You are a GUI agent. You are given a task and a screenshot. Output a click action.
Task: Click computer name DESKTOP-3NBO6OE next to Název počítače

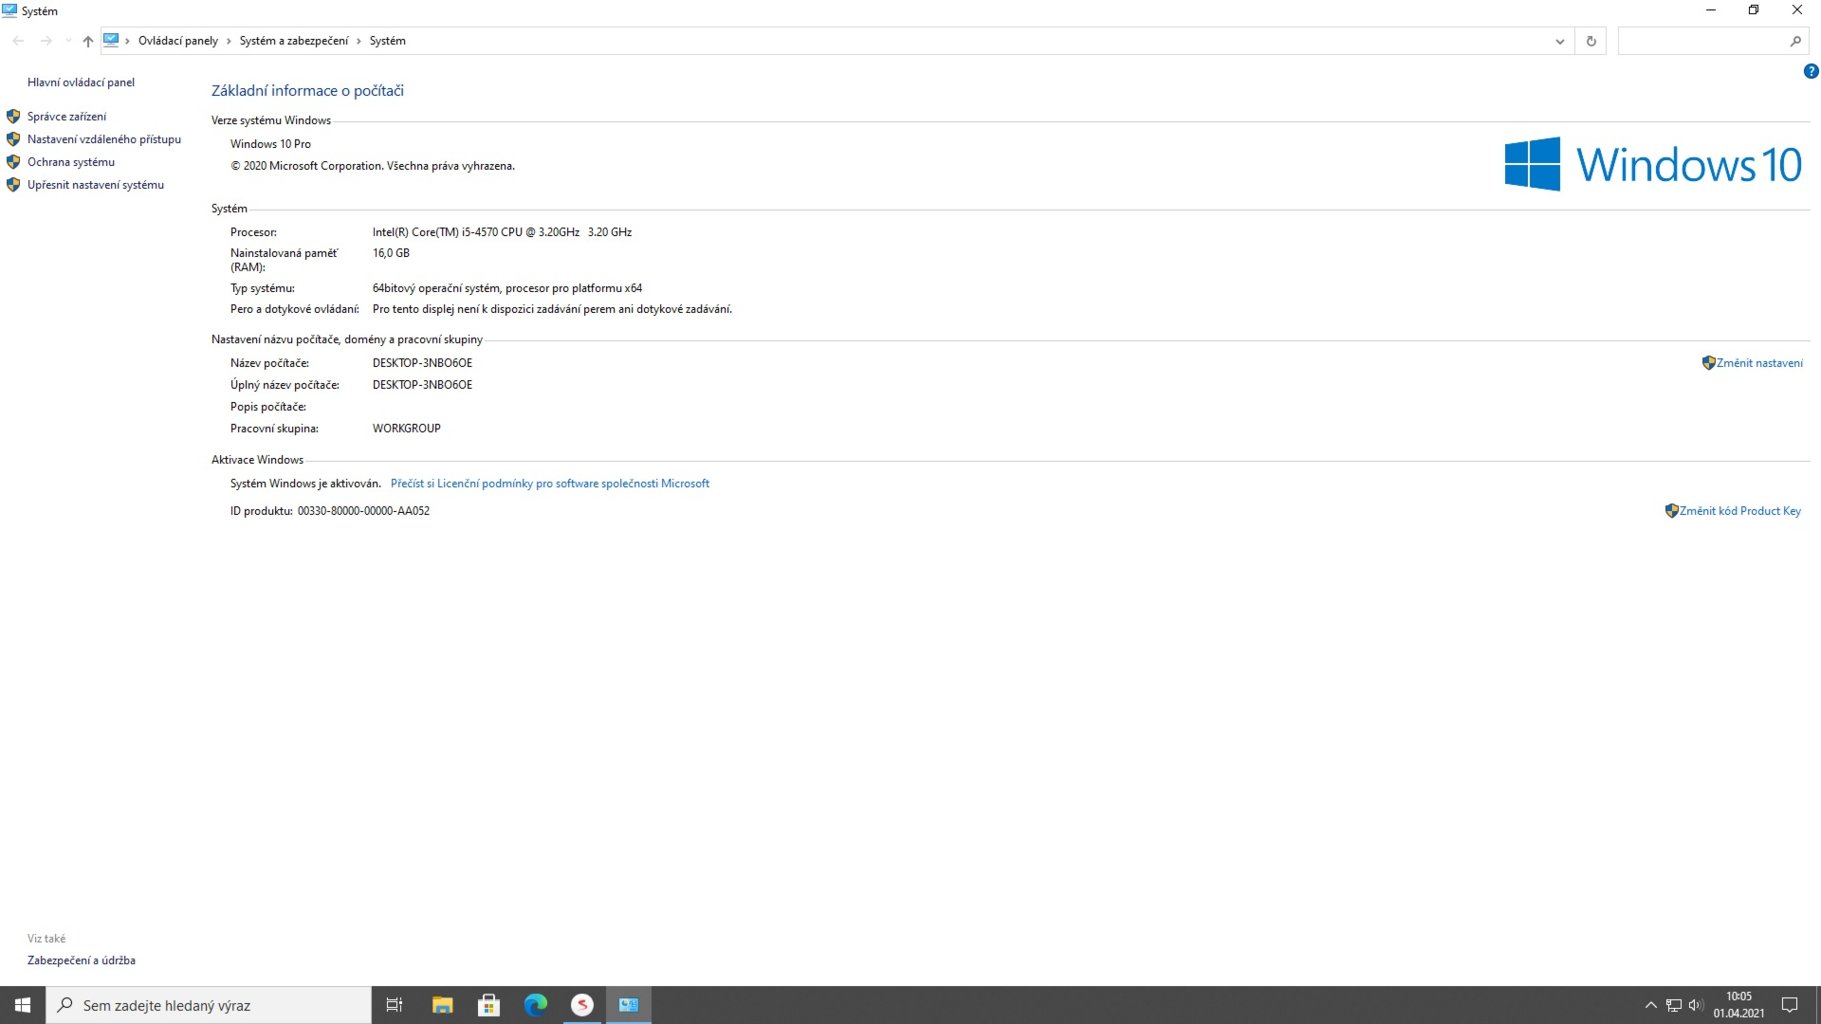coord(423,363)
